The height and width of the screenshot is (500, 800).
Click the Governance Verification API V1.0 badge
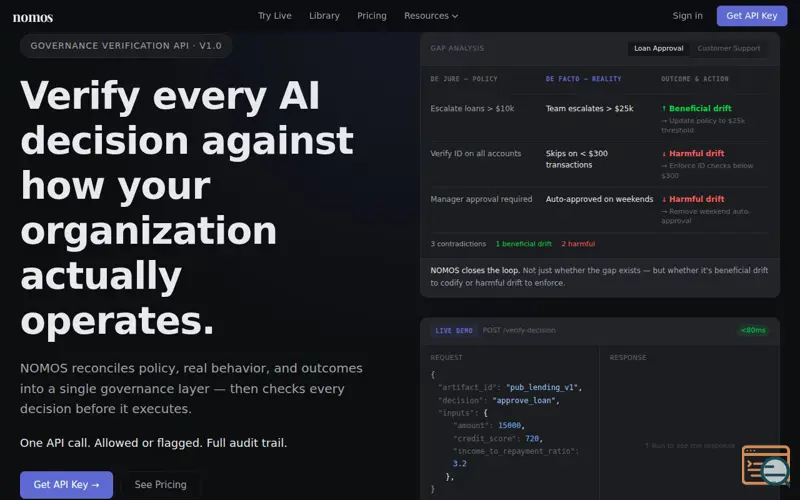point(126,46)
